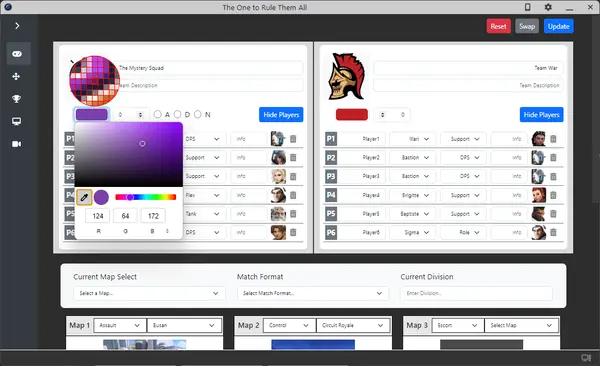Delete Player2 row with trash icon

pyautogui.click(x=553, y=157)
